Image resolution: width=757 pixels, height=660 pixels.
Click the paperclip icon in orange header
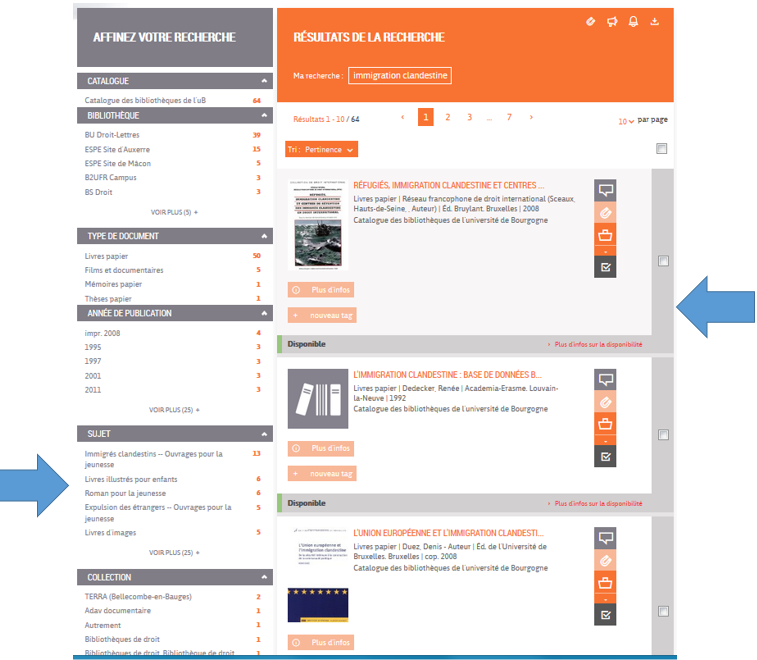tap(590, 21)
